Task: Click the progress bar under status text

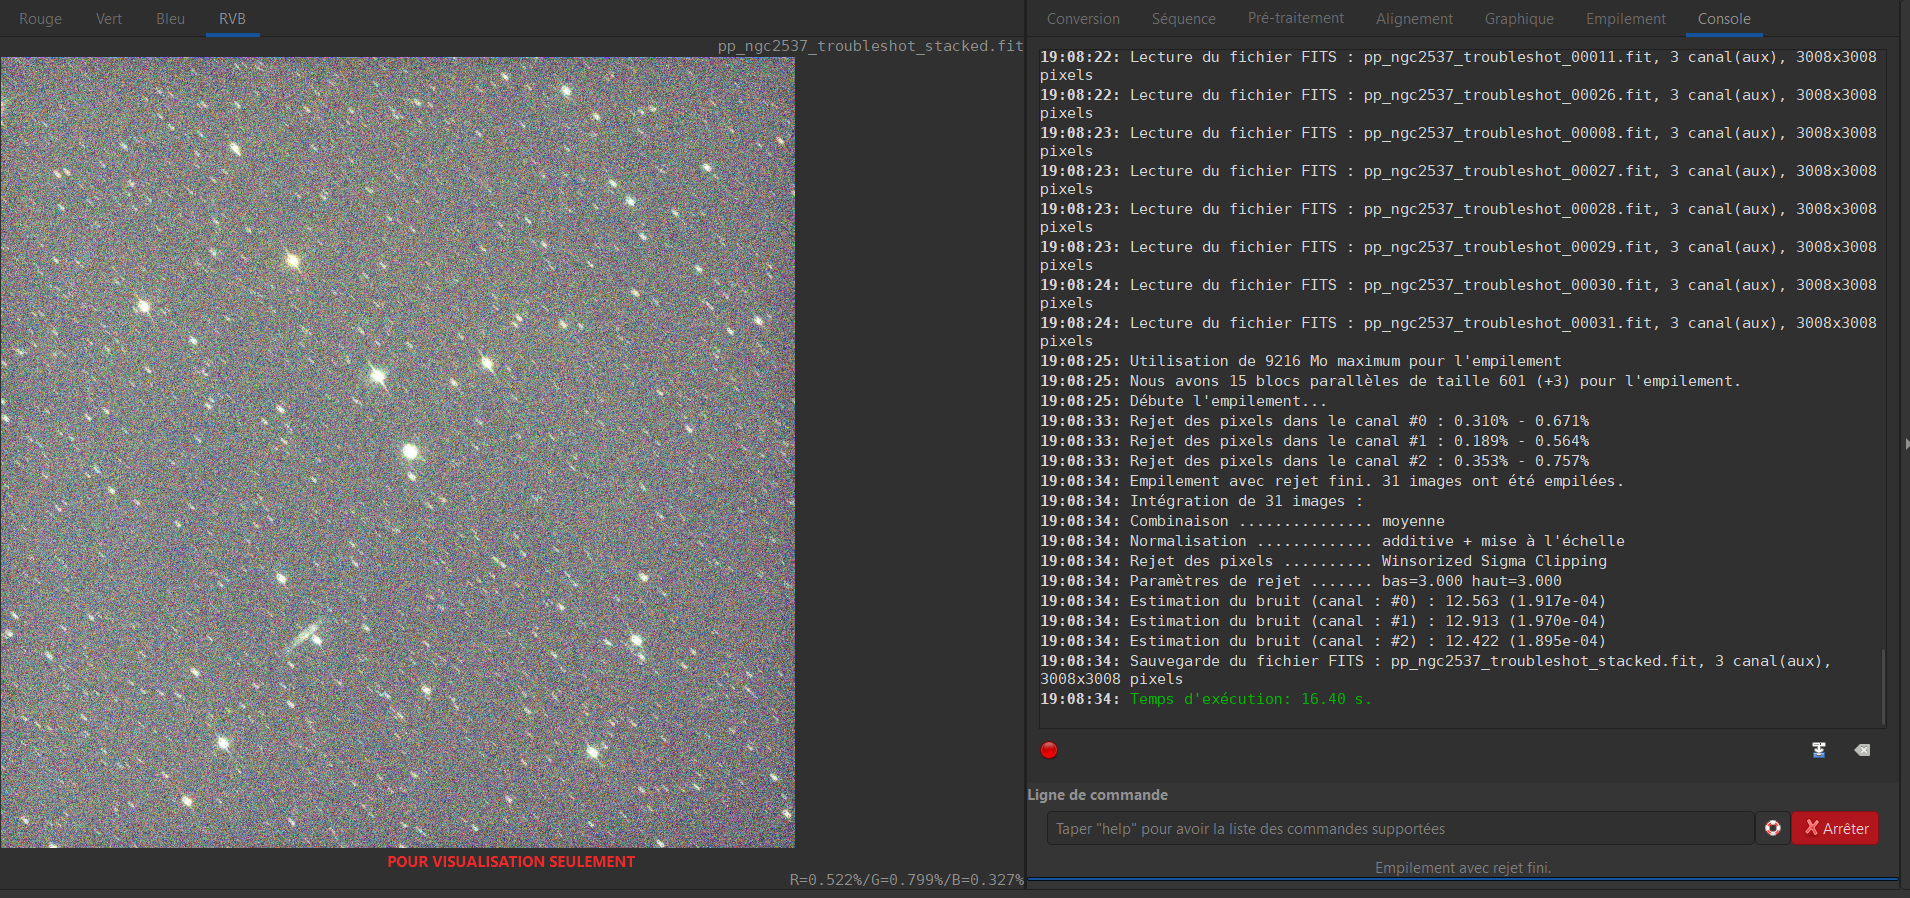Action: coord(1463,880)
